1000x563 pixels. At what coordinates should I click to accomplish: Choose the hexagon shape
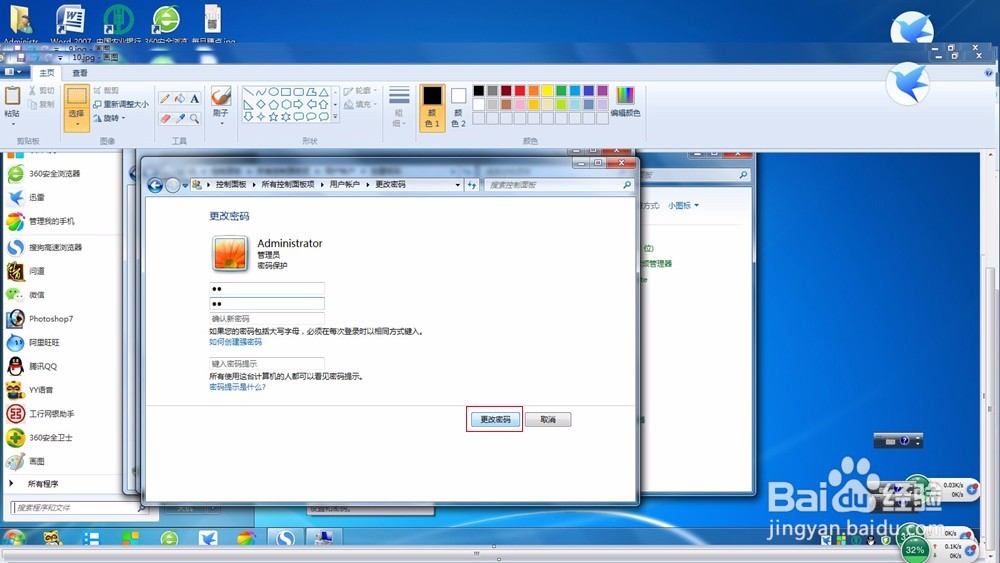coord(286,104)
